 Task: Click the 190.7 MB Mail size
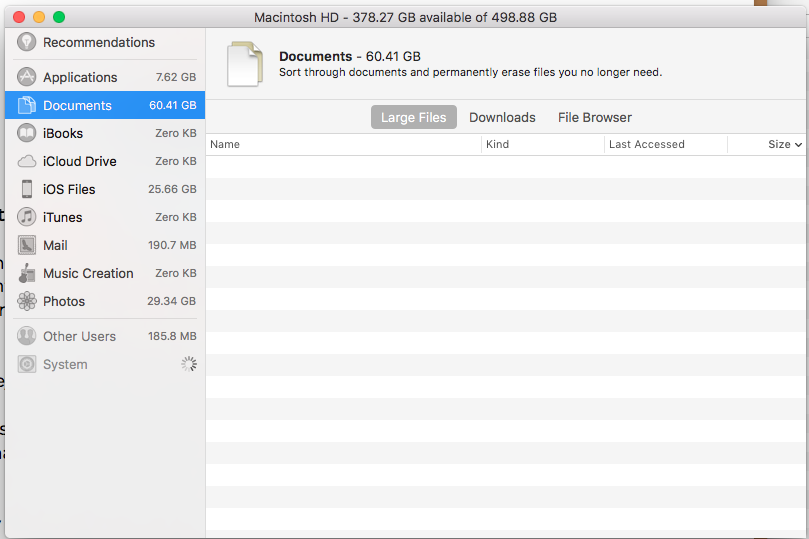tap(172, 245)
